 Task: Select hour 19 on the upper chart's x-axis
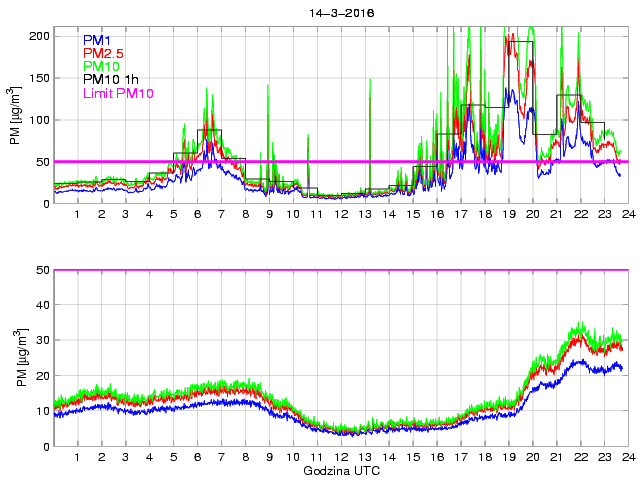pos(508,215)
